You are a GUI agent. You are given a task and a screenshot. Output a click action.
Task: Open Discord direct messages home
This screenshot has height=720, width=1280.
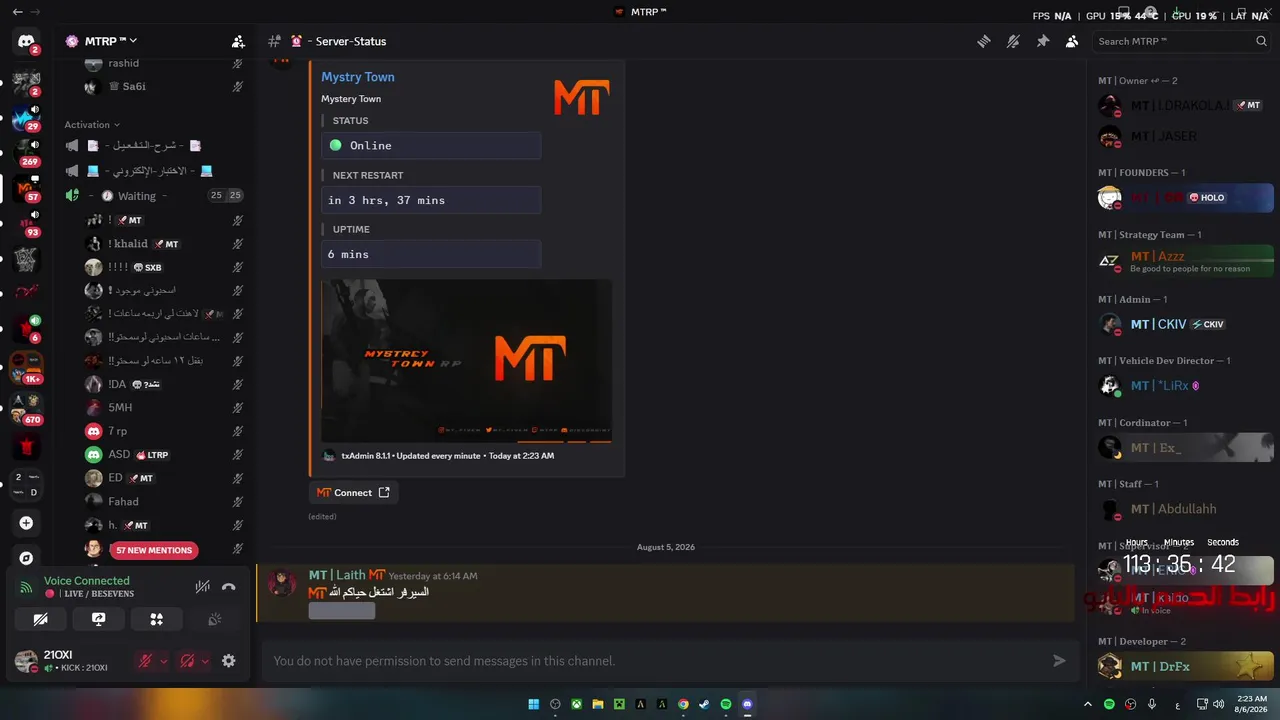pos(26,41)
